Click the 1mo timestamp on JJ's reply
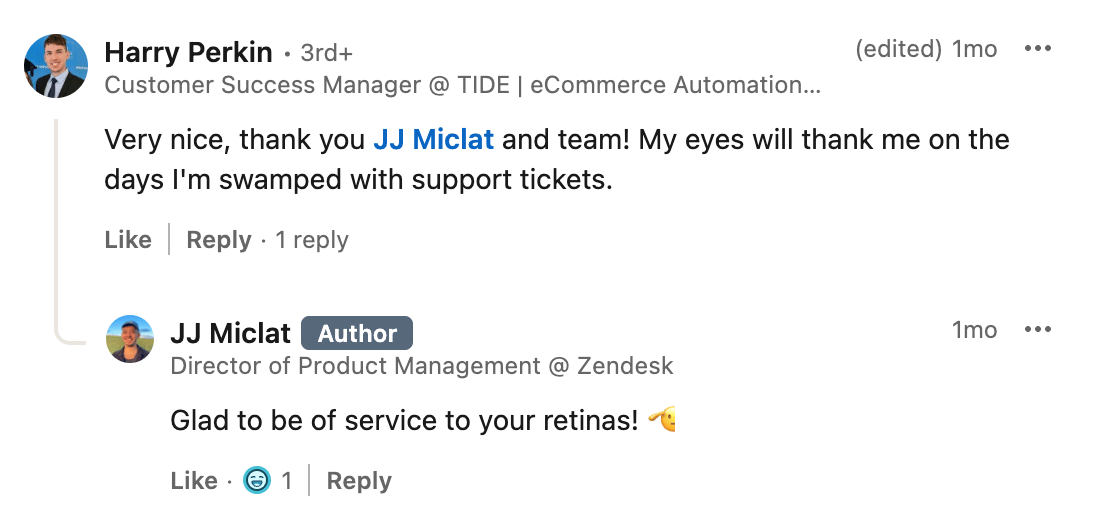Viewport: 1096px width, 524px height. [974, 330]
